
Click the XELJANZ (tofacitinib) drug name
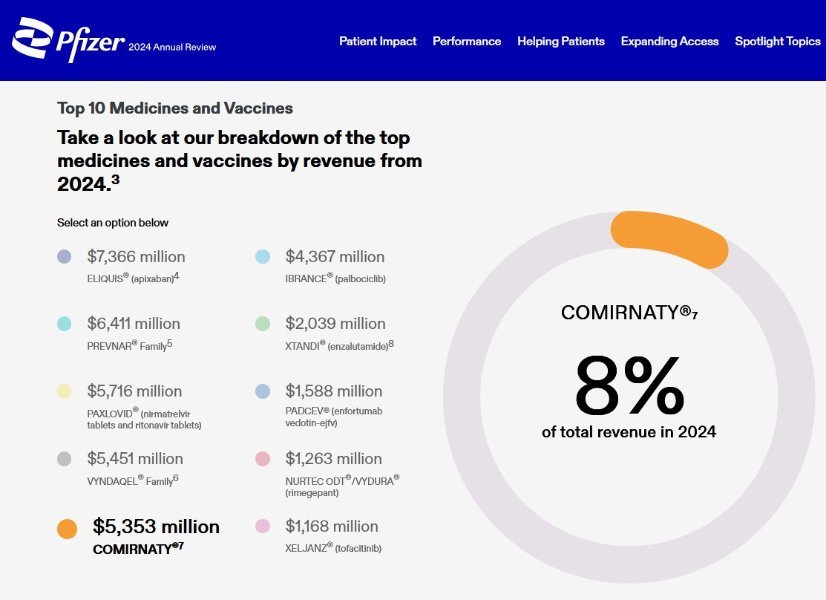(333, 548)
